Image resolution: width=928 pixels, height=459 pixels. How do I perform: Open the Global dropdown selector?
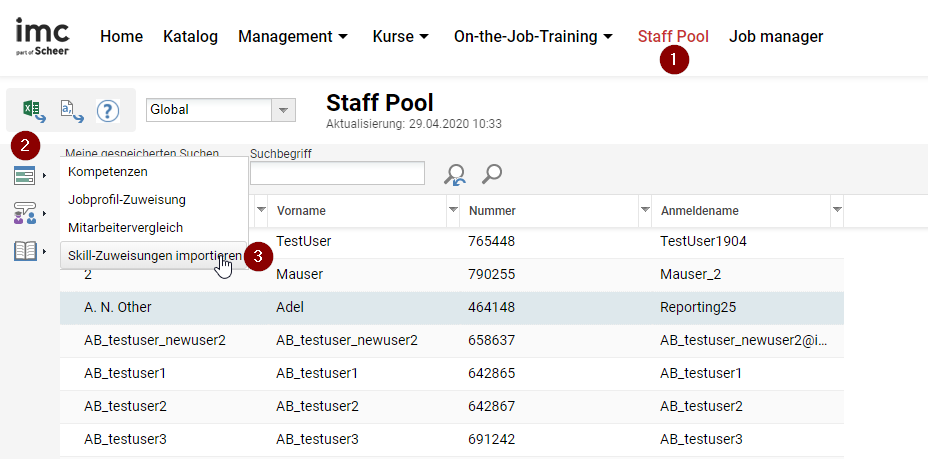pos(284,110)
